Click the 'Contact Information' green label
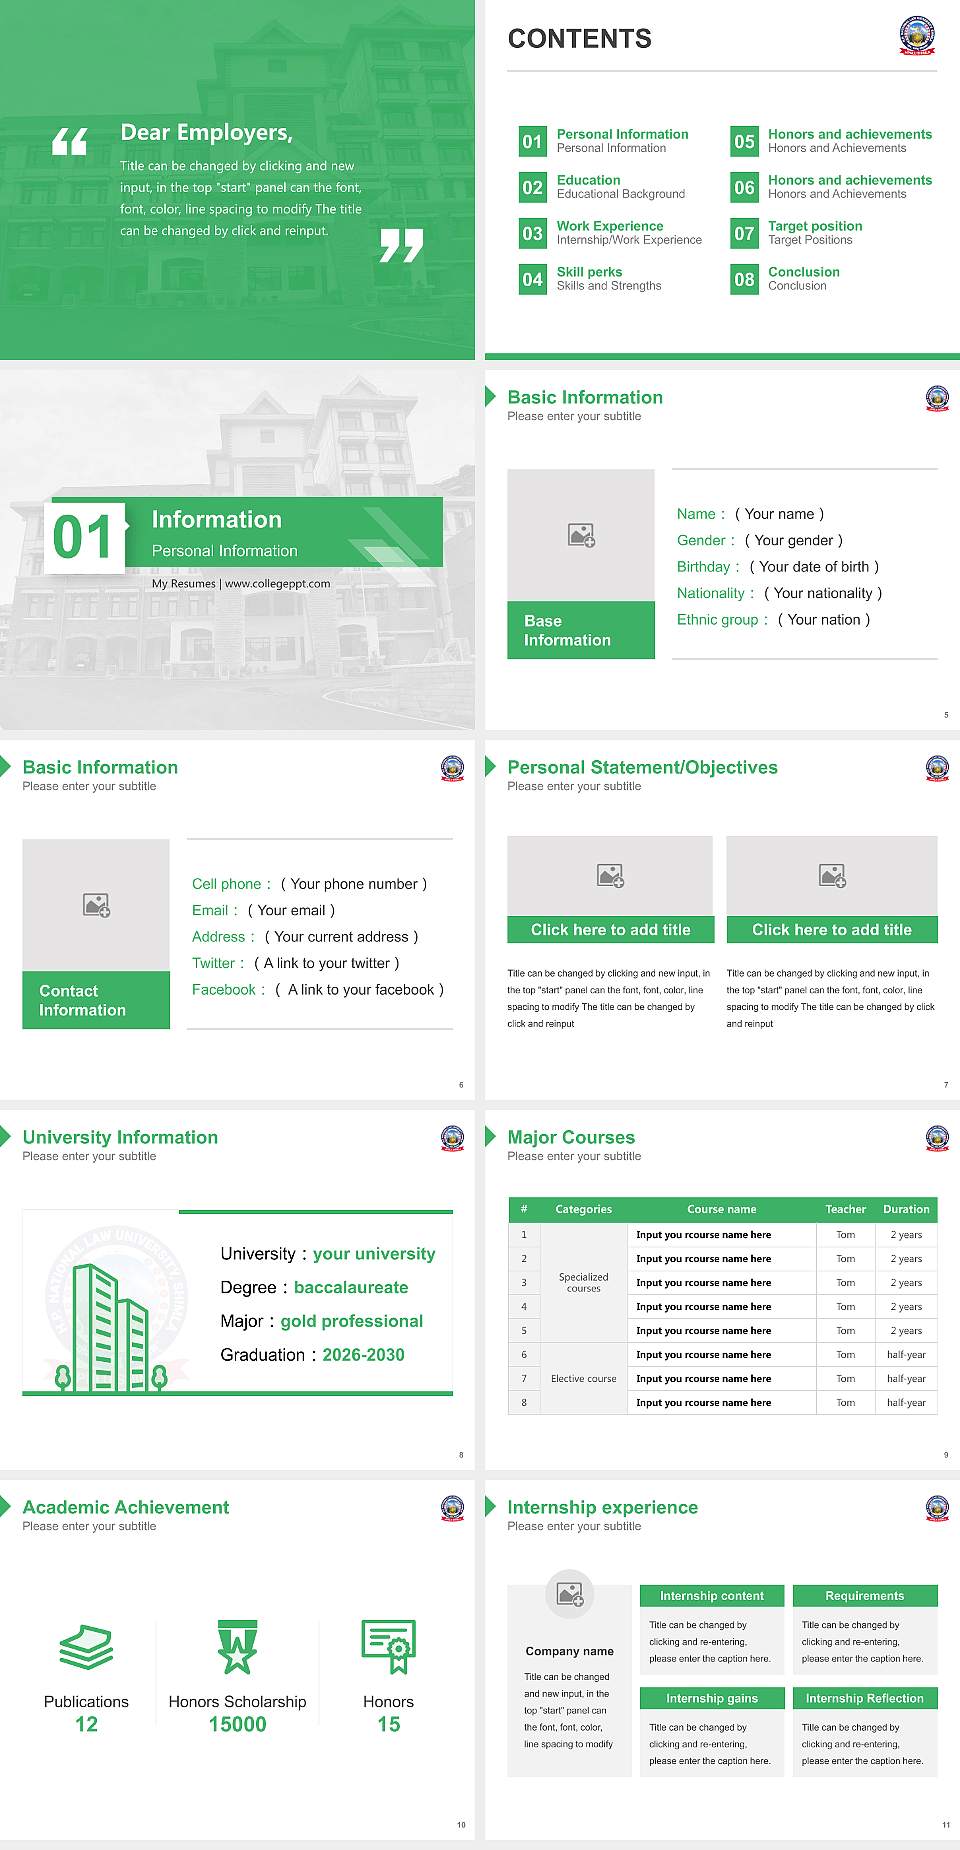 tap(96, 1000)
